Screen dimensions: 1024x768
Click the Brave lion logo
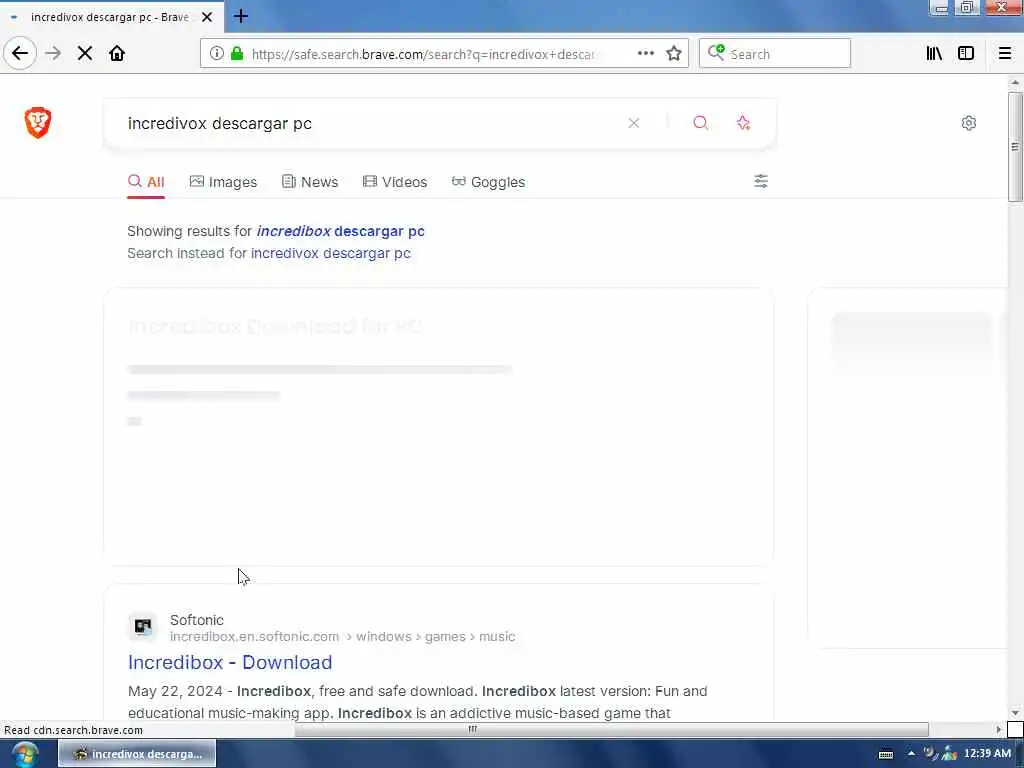click(38, 123)
